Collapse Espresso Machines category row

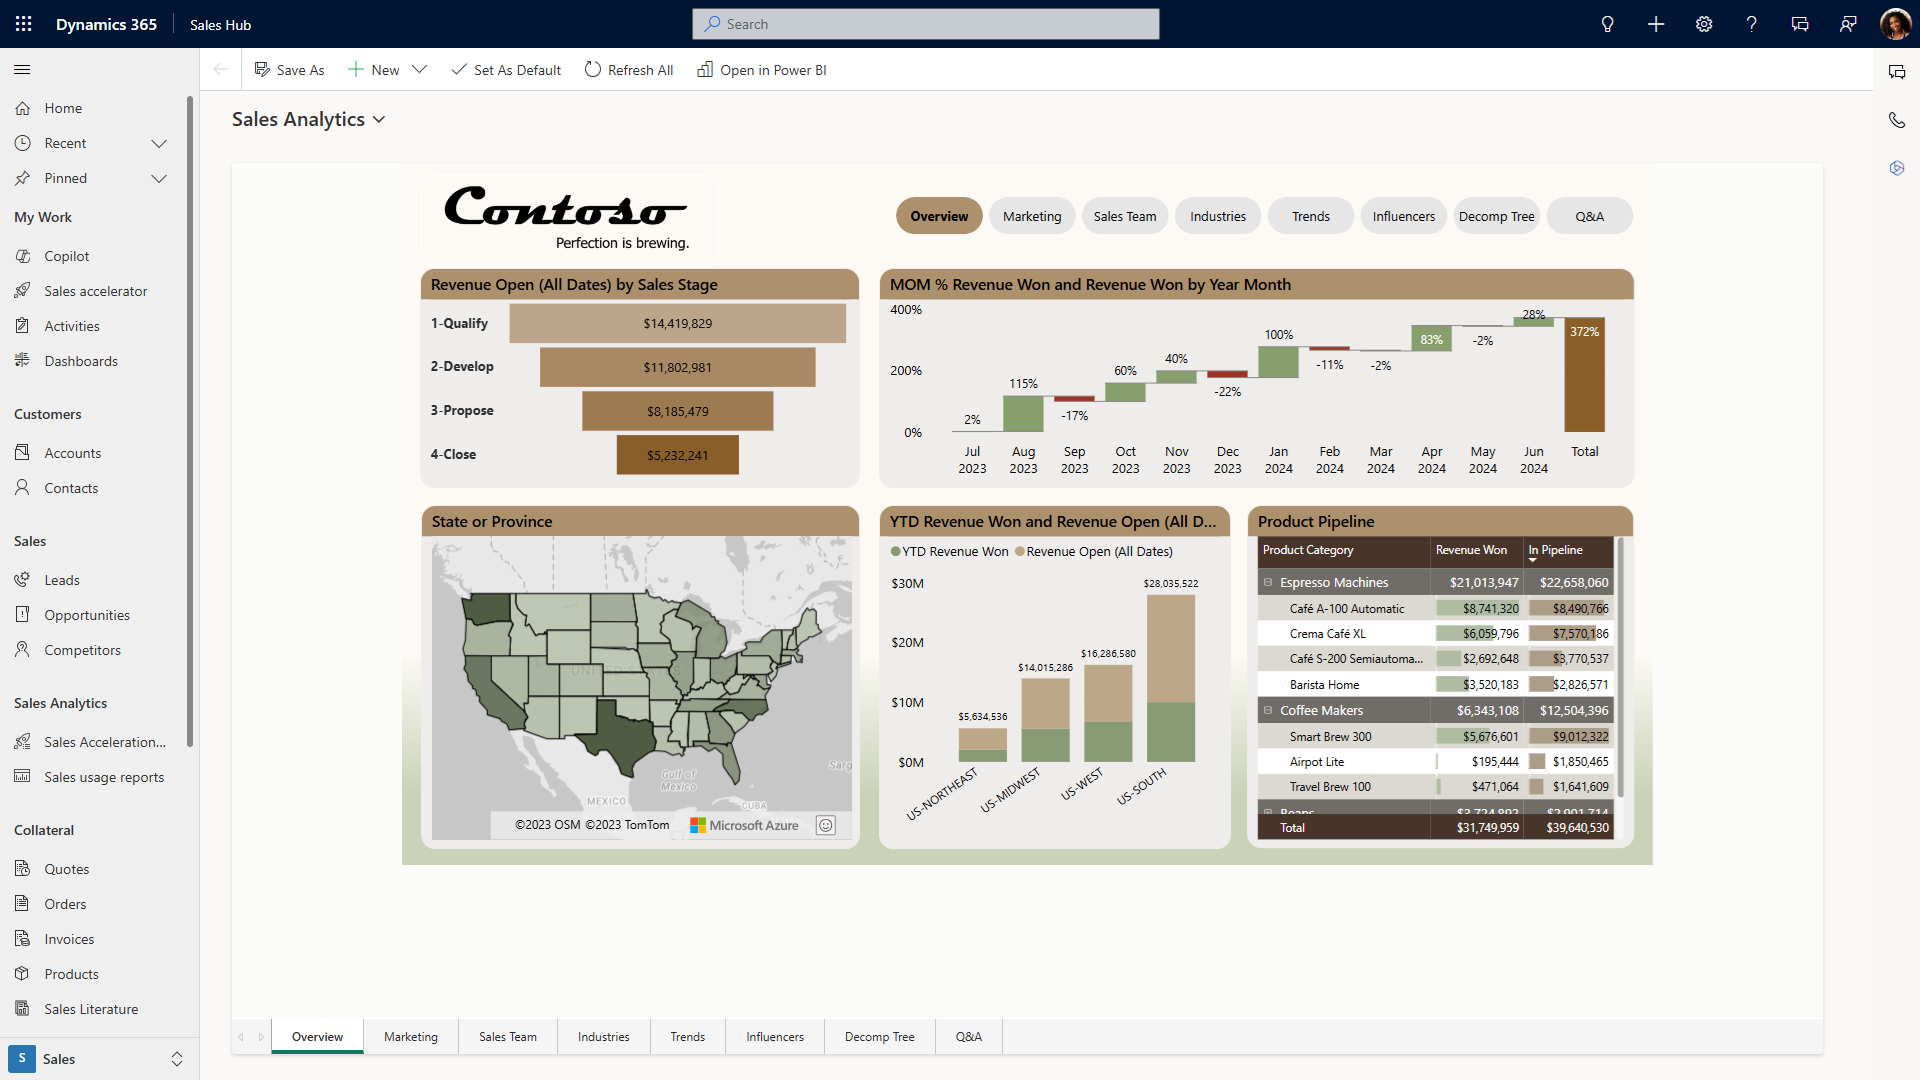(1268, 582)
